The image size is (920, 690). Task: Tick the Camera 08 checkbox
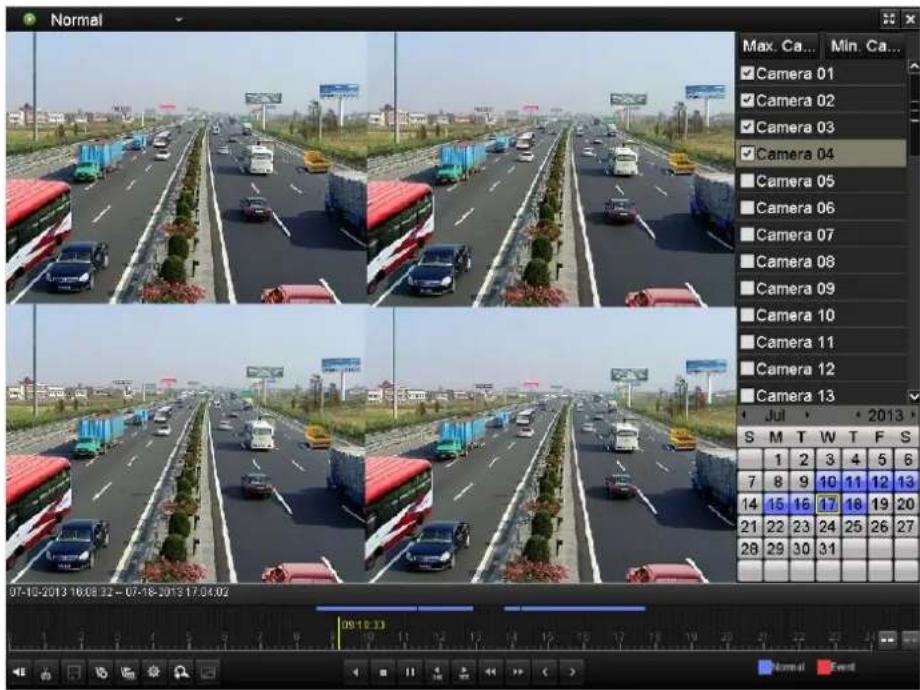point(747,261)
